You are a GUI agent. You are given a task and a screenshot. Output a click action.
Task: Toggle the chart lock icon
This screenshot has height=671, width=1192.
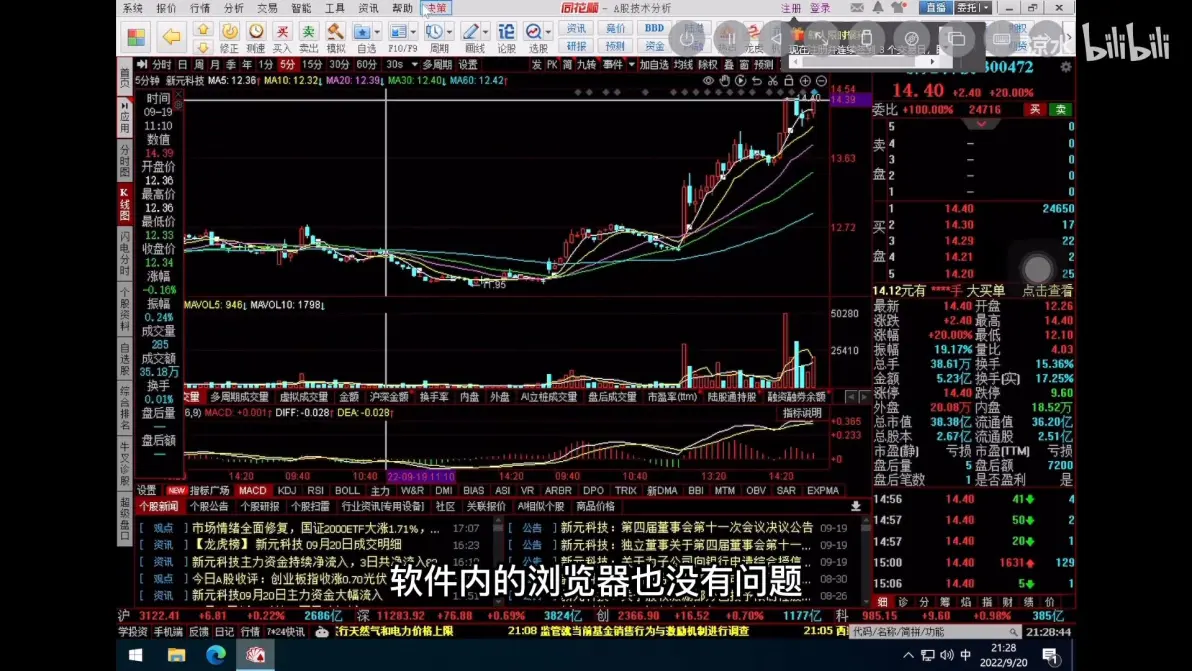[x=789, y=81]
